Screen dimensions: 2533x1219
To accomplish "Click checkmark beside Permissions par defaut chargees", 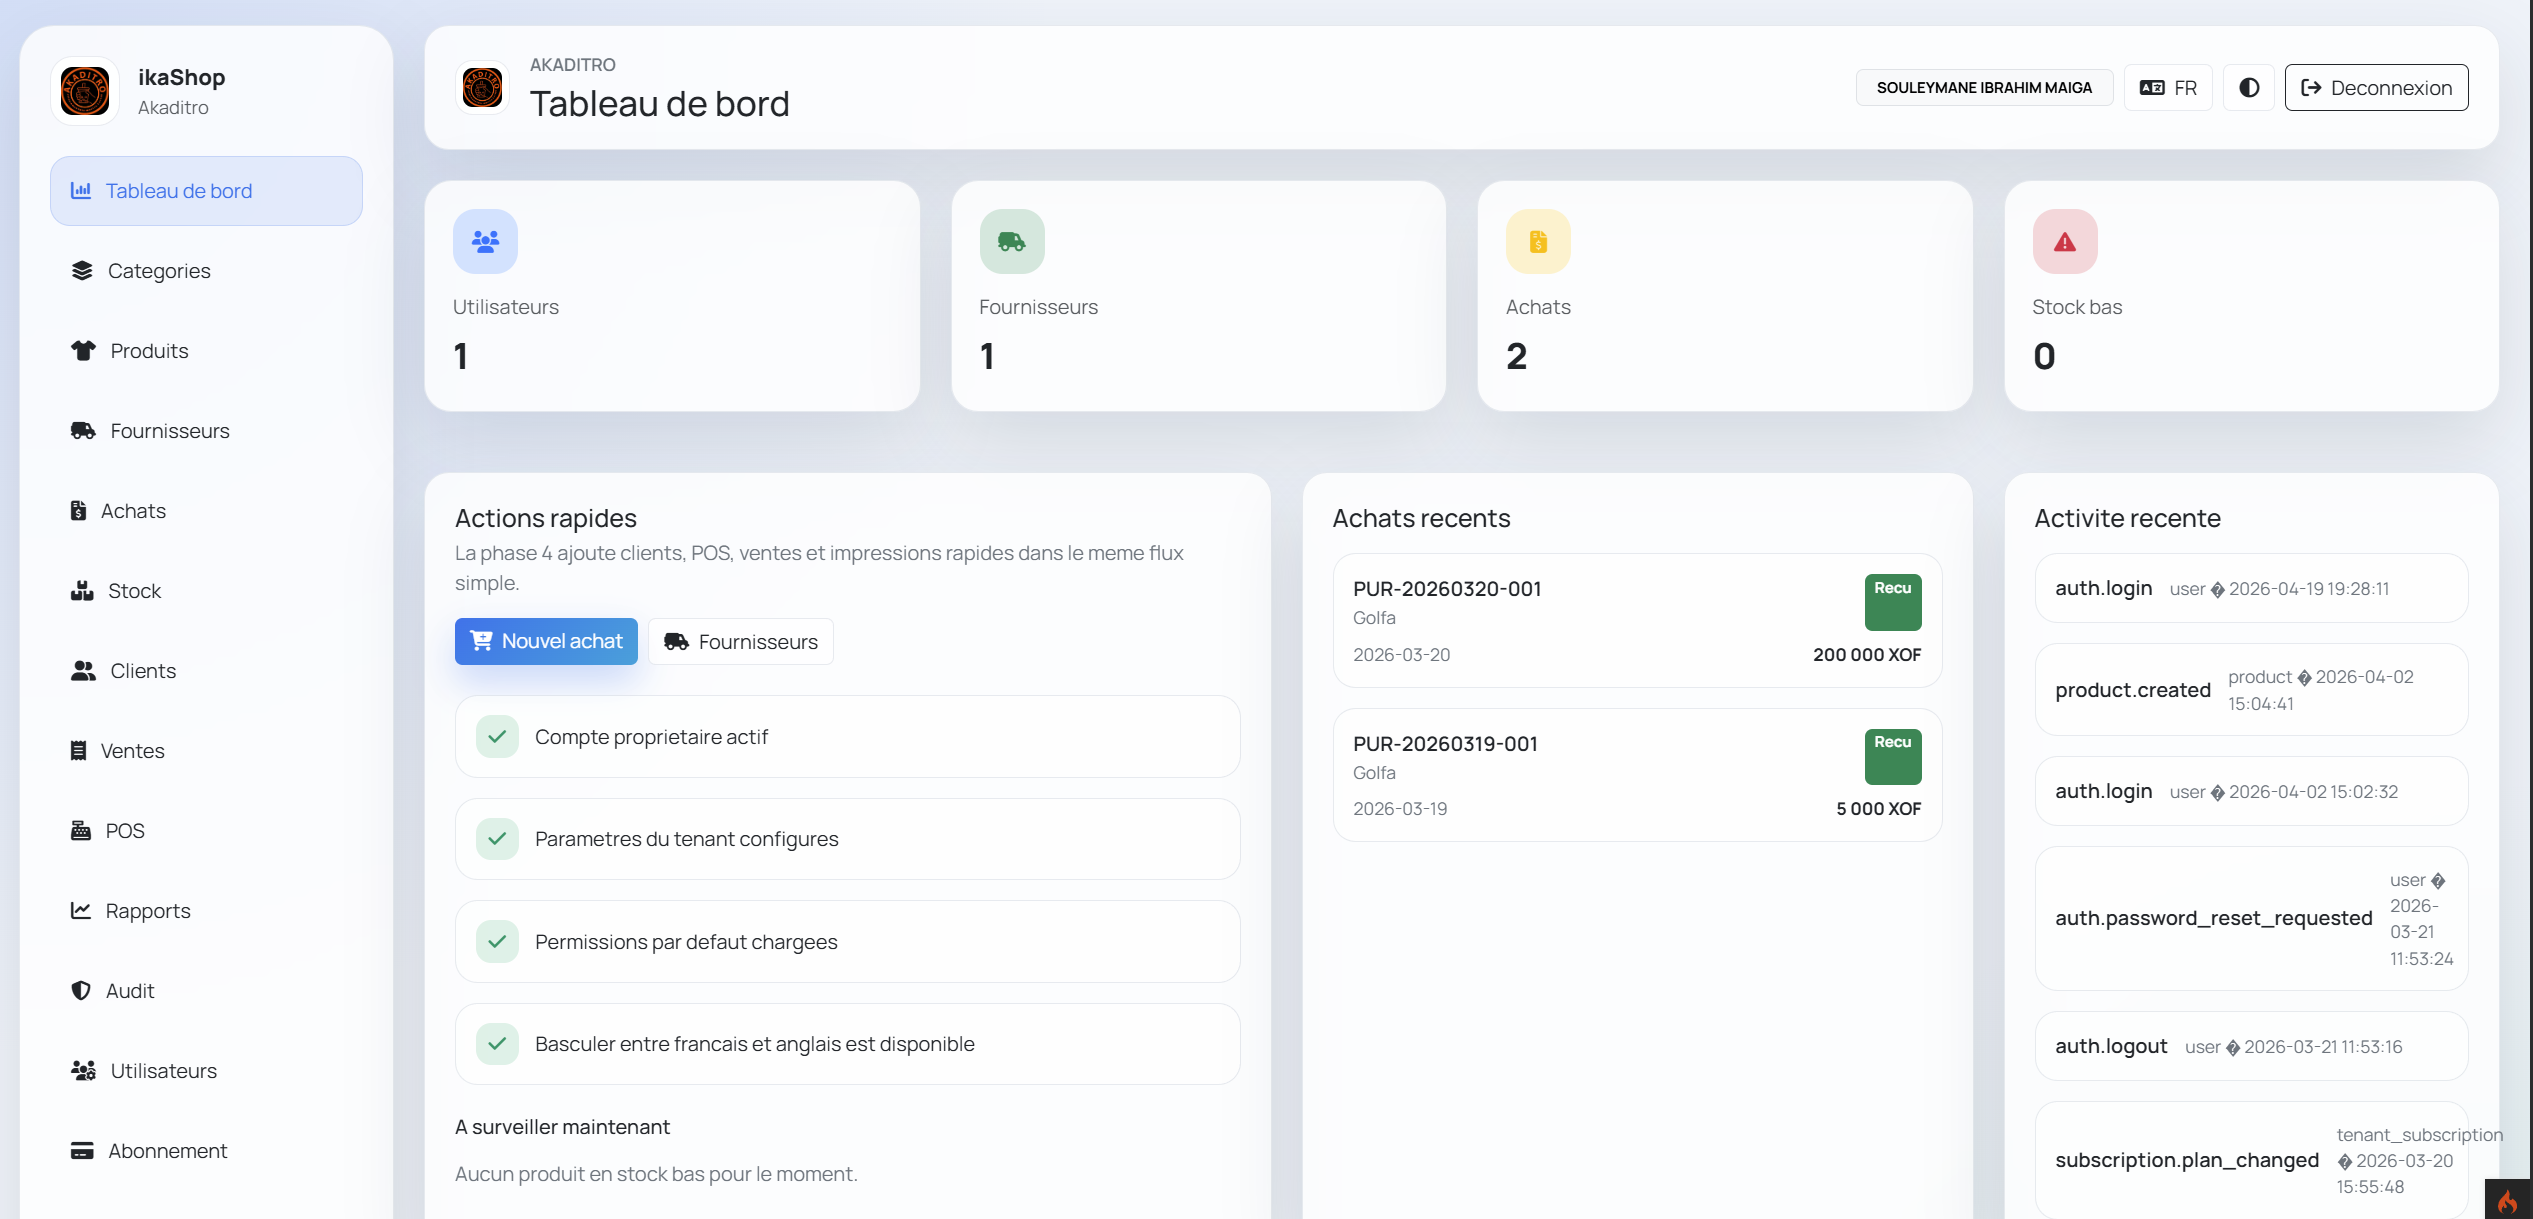I will 497,941.
